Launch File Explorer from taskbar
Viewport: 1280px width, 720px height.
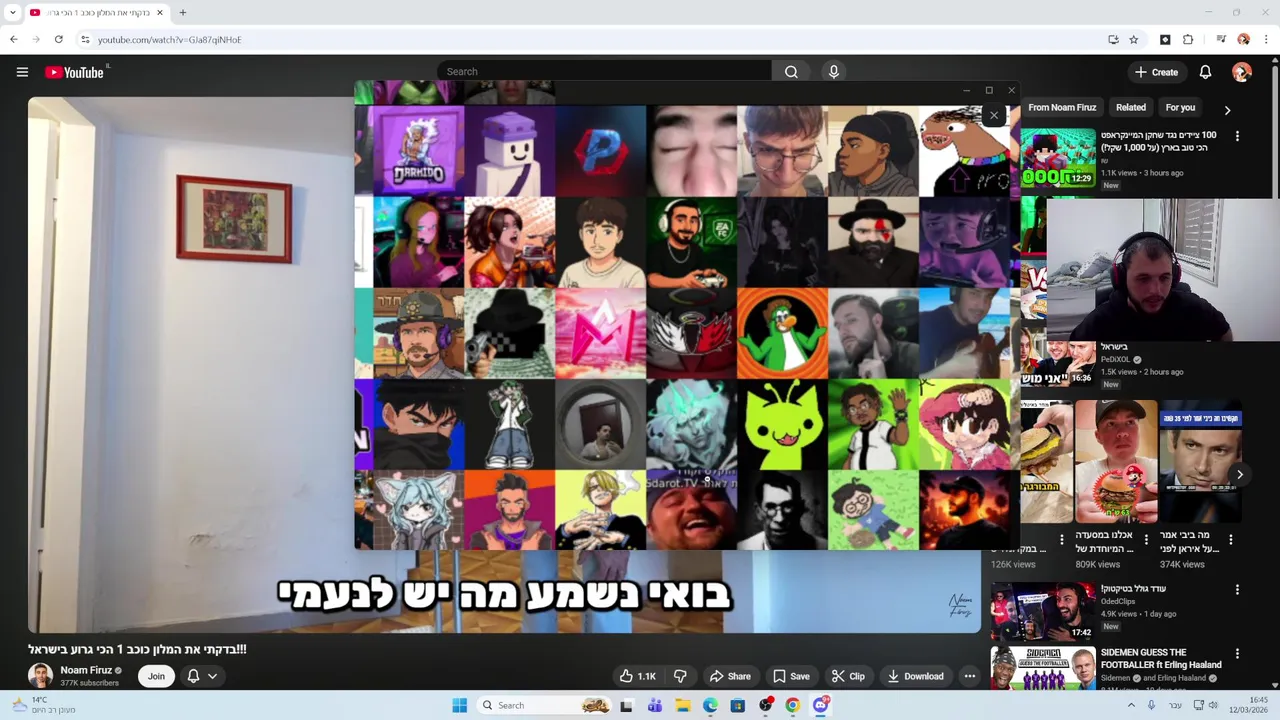682,705
